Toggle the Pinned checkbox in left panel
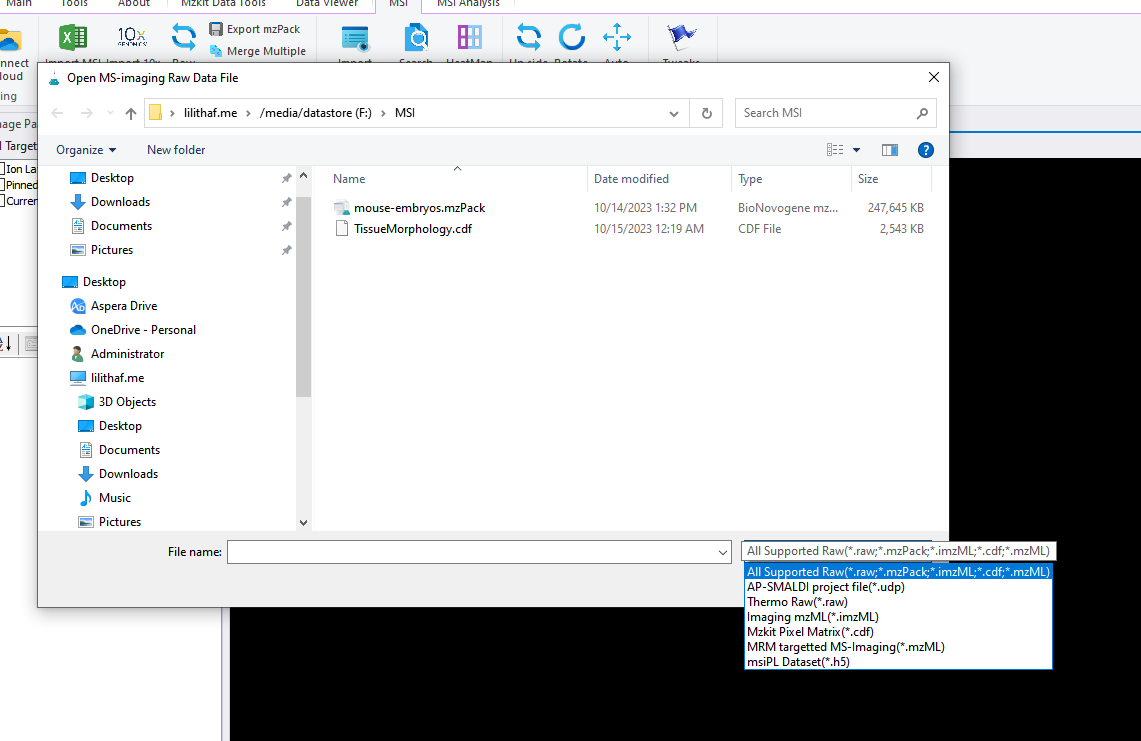Viewport: 1141px width, 741px height. [x=3, y=185]
